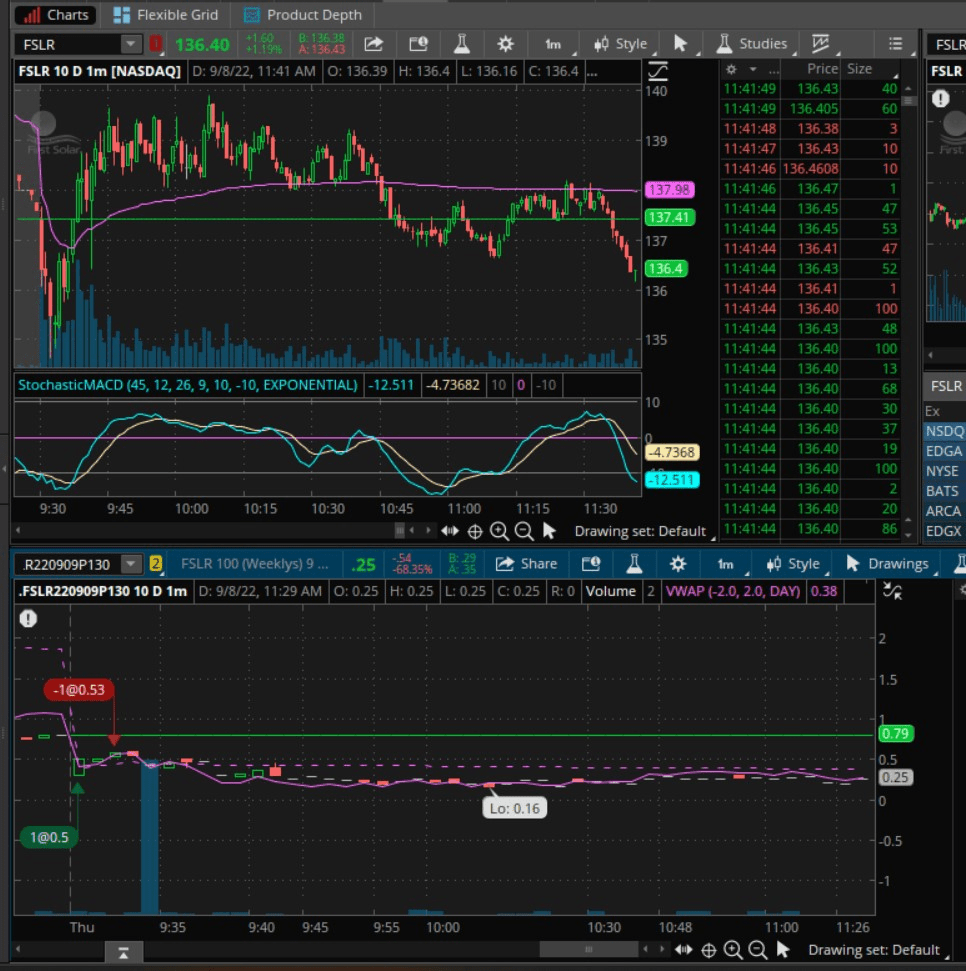
Task: Click the flask icon in the upper chart toolbar
Action: [461, 44]
